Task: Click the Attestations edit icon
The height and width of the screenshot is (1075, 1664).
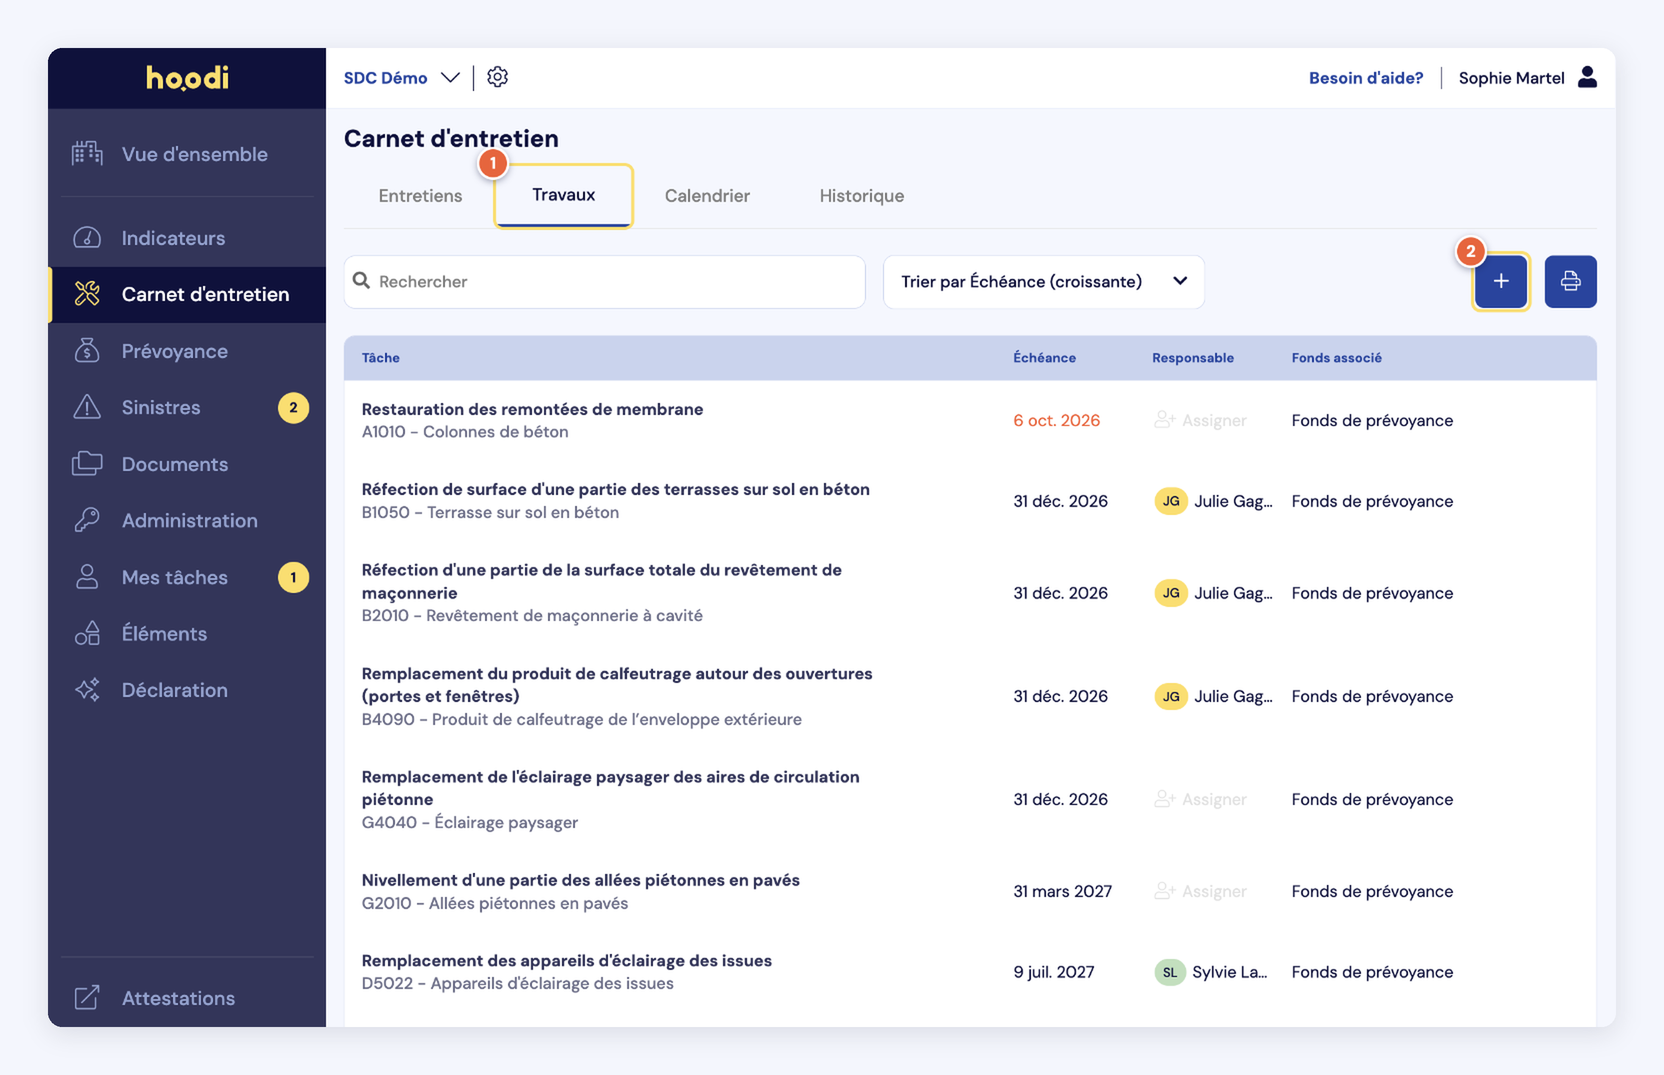Action: pyautogui.click(x=87, y=998)
